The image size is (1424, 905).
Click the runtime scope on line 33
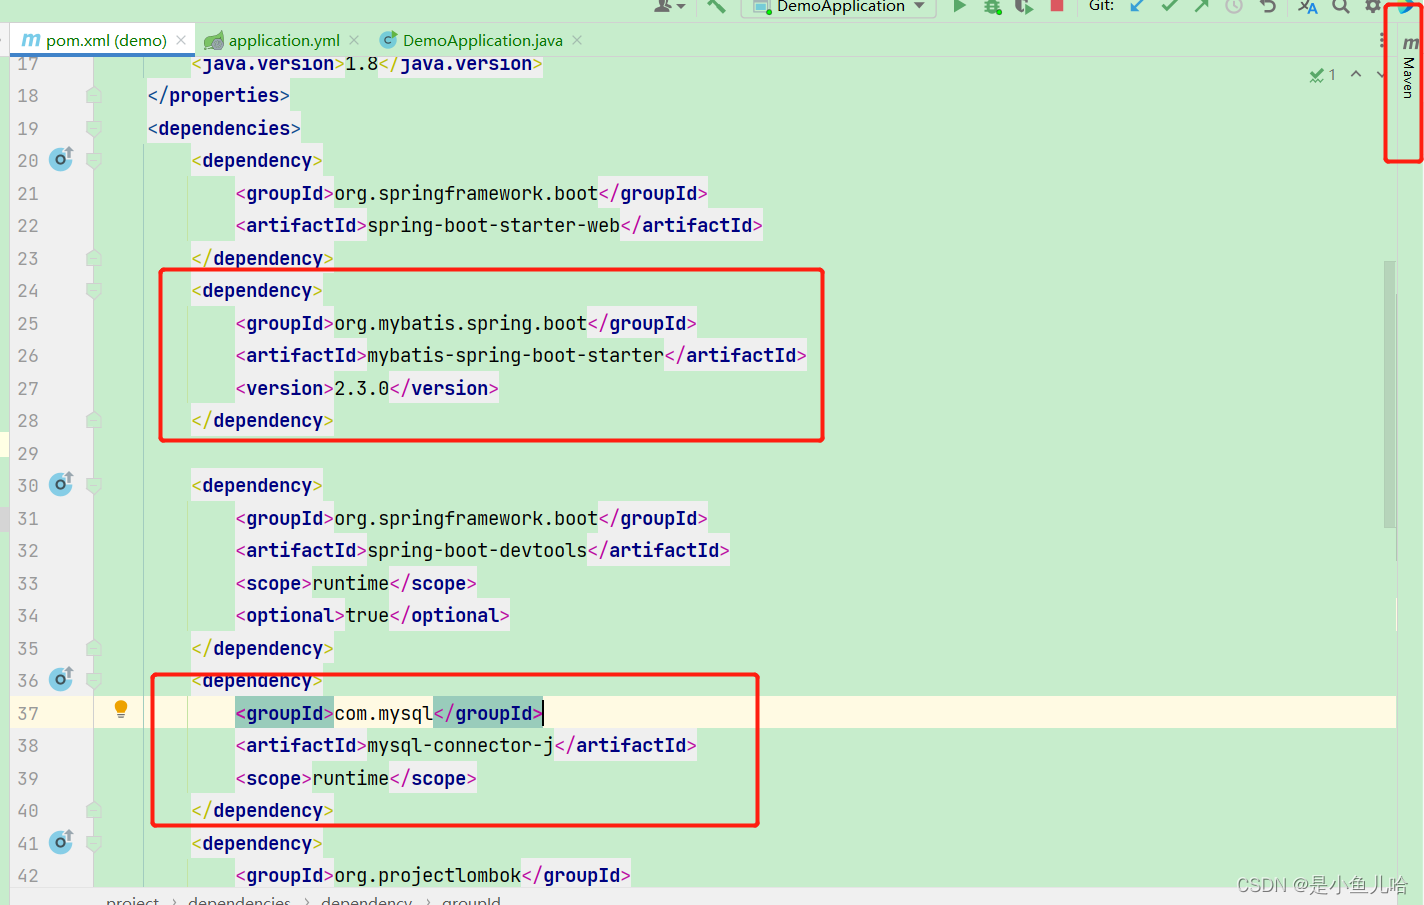coord(351,583)
